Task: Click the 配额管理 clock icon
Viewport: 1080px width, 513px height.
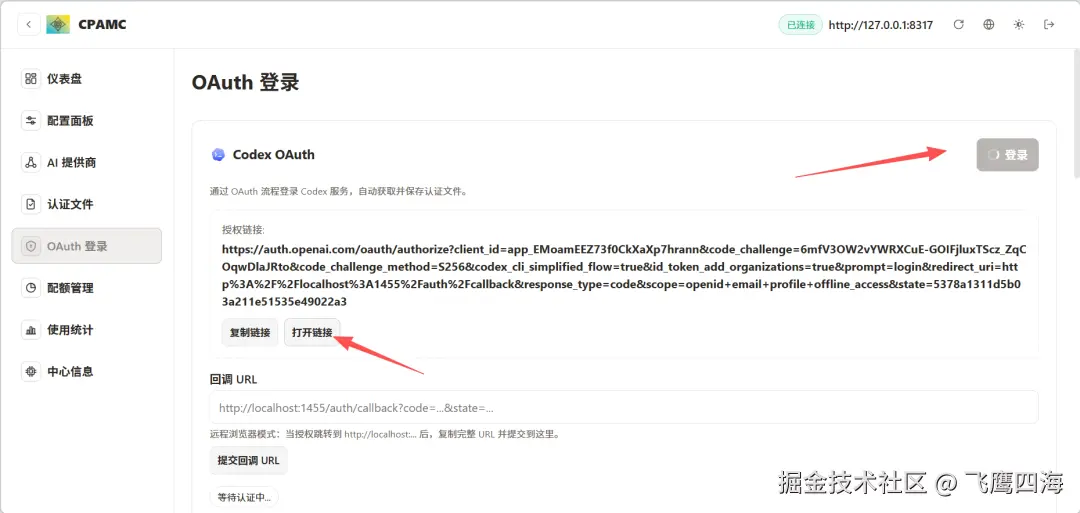Action: tap(30, 288)
